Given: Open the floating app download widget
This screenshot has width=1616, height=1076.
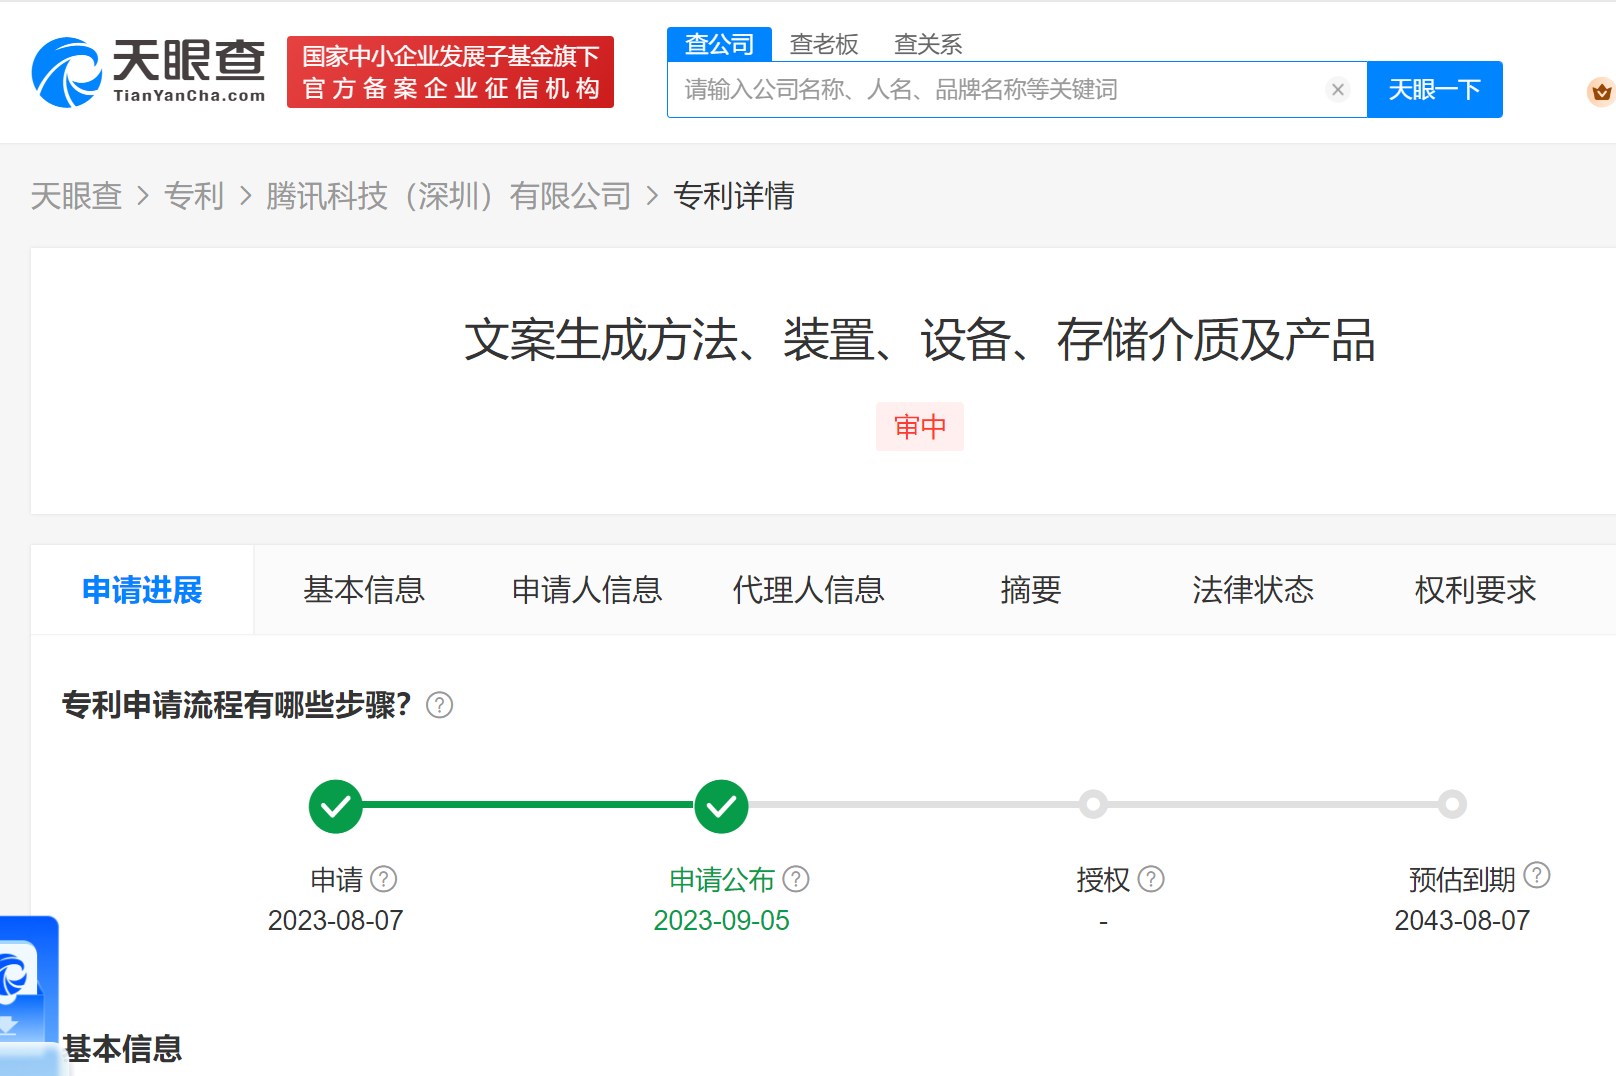Looking at the screenshot, I should pyautogui.click(x=28, y=996).
